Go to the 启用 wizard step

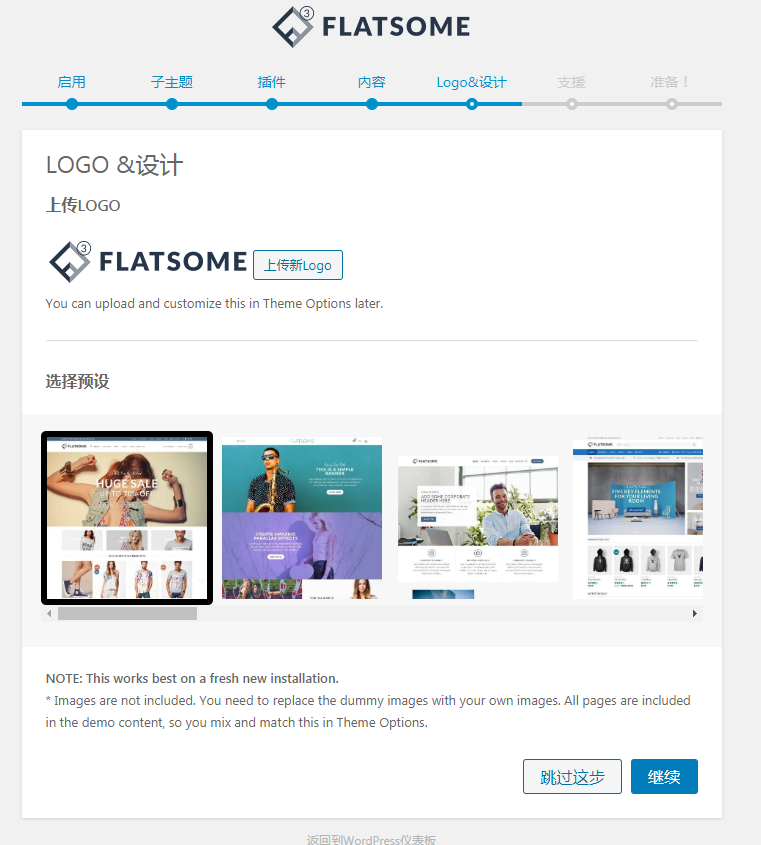[x=72, y=82]
